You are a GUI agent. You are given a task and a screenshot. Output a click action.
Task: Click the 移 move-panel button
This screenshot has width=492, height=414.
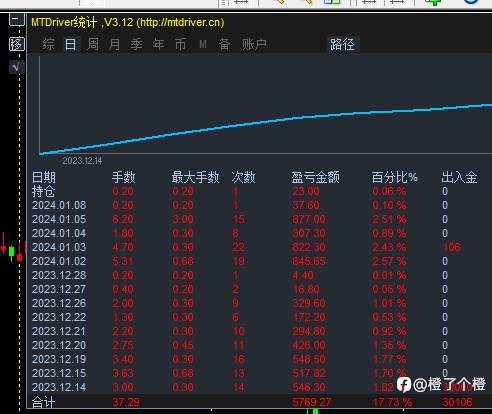tap(16, 44)
